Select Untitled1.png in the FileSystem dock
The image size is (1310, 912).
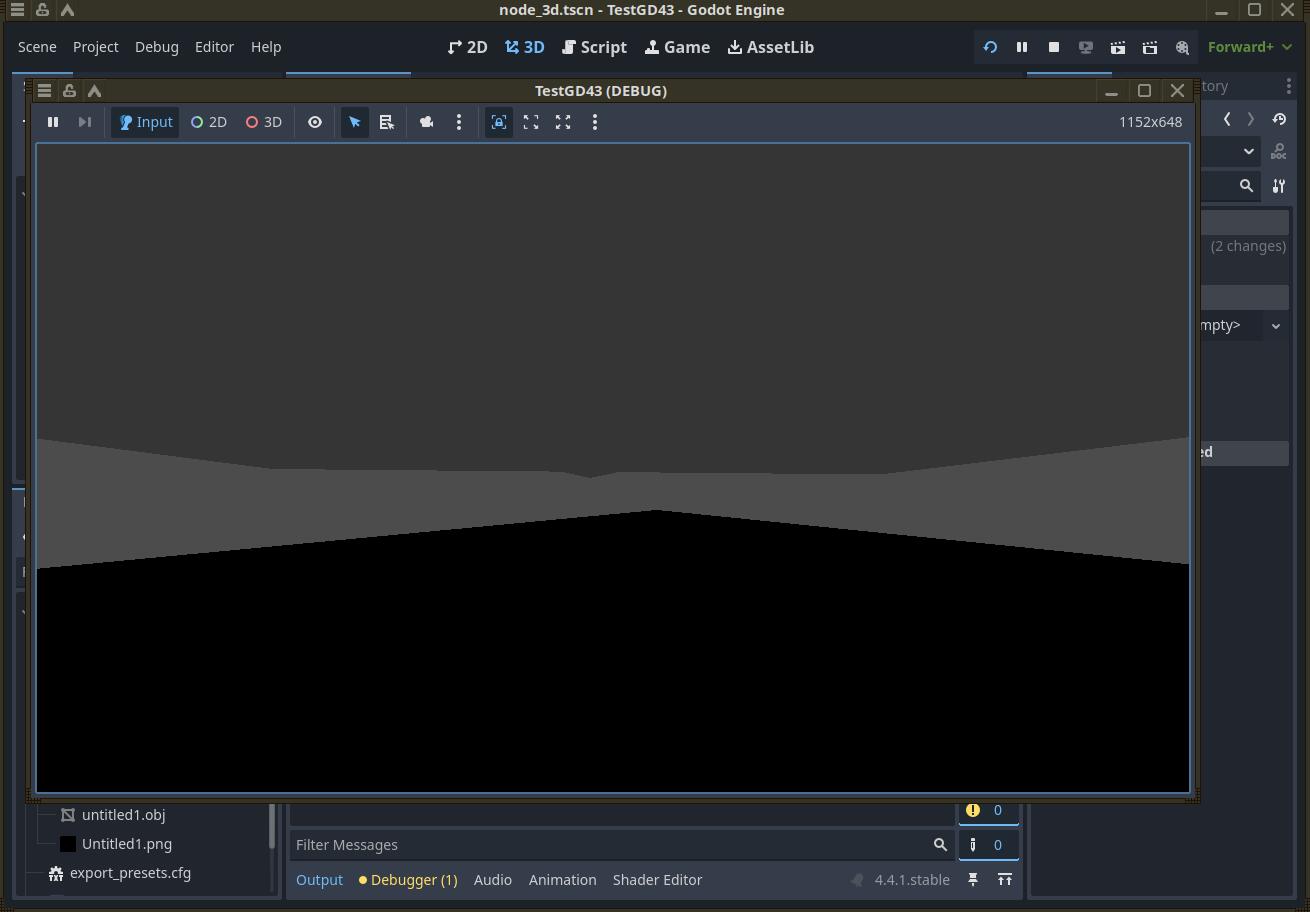point(127,844)
